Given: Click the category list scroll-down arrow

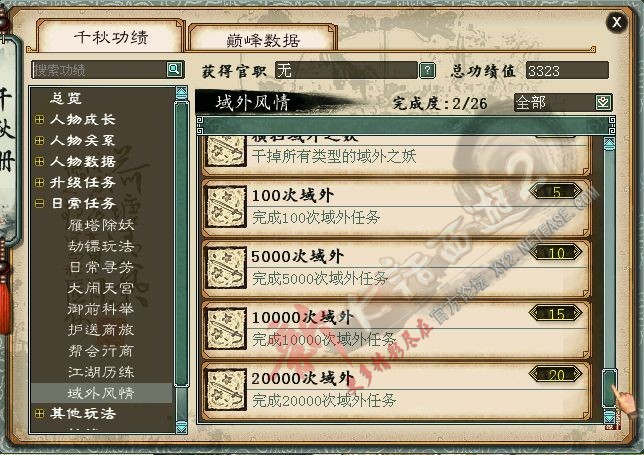Looking at the screenshot, I should point(182,427).
